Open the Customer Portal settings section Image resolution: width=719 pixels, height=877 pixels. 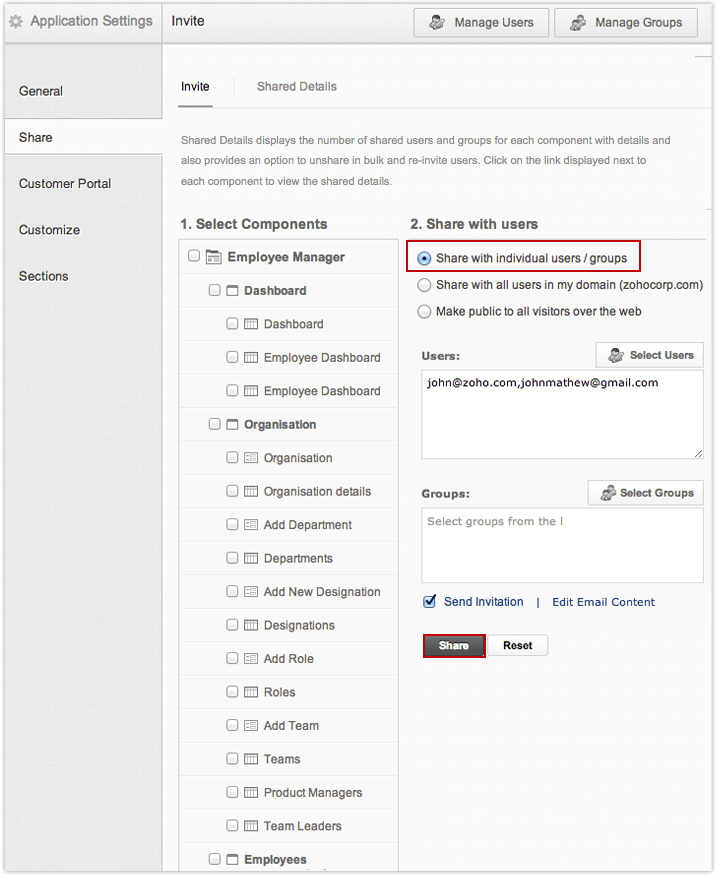coord(65,184)
